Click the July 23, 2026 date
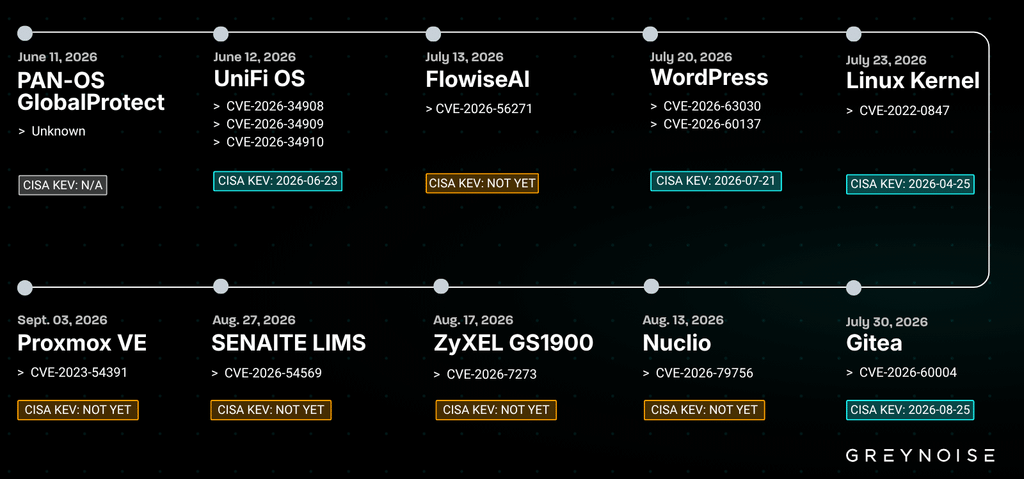Image resolution: width=1024 pixels, height=479 pixels. point(886,60)
